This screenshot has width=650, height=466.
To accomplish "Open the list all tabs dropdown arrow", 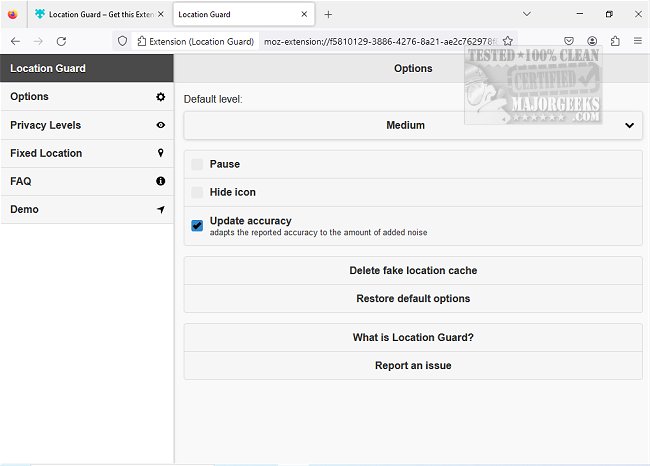I will point(526,14).
